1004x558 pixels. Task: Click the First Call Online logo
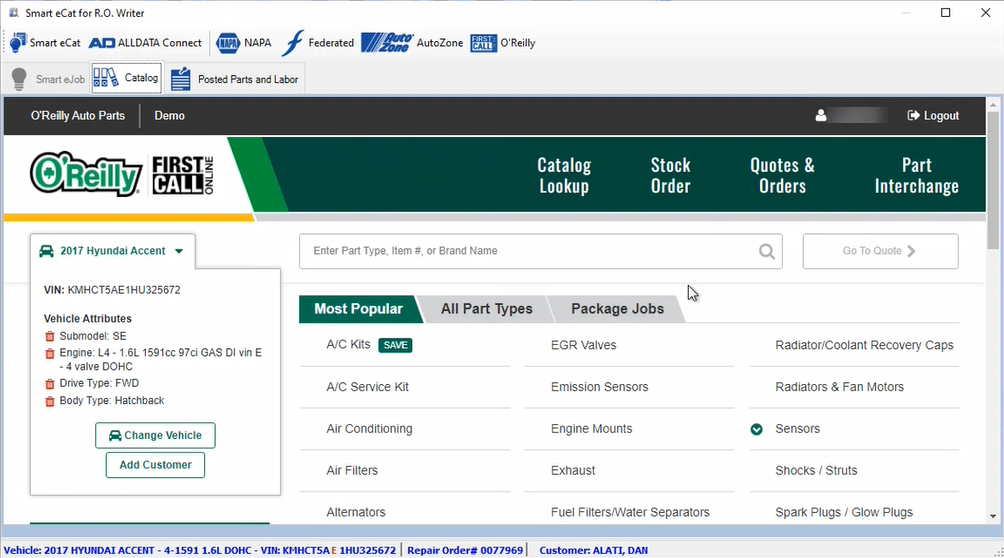182,175
